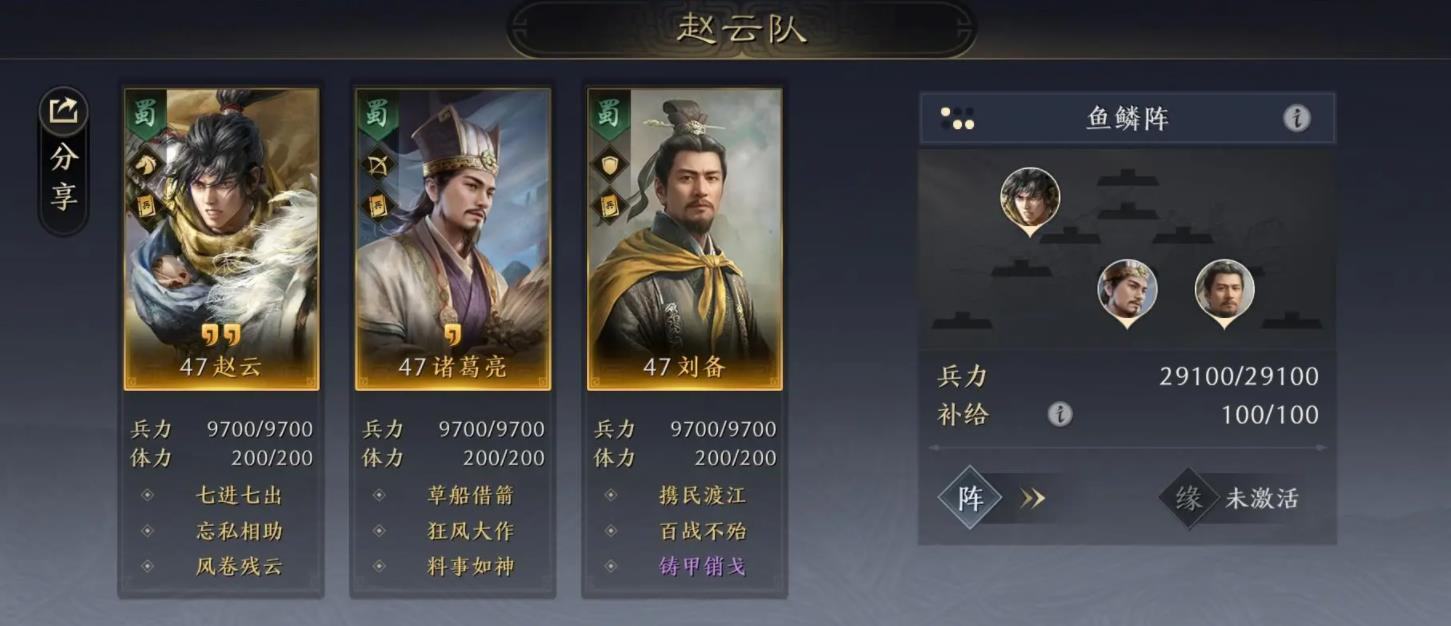Screen dimensions: 1451x626
Task: Select 诸葛亮 avatar marker on formation grid
Action: pos(1127,292)
